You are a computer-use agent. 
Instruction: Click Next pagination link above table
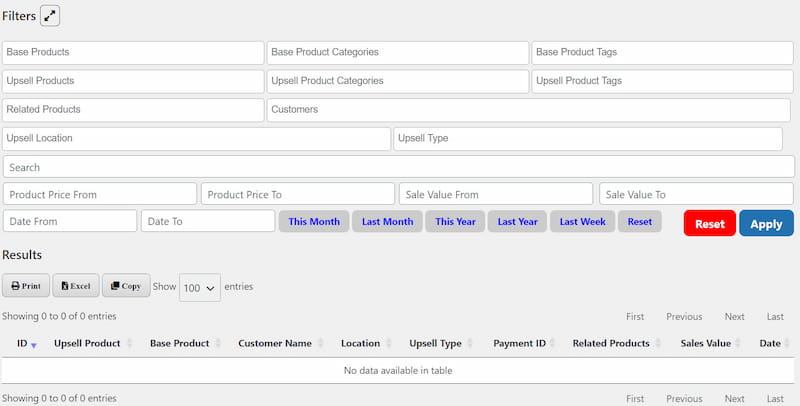click(735, 317)
